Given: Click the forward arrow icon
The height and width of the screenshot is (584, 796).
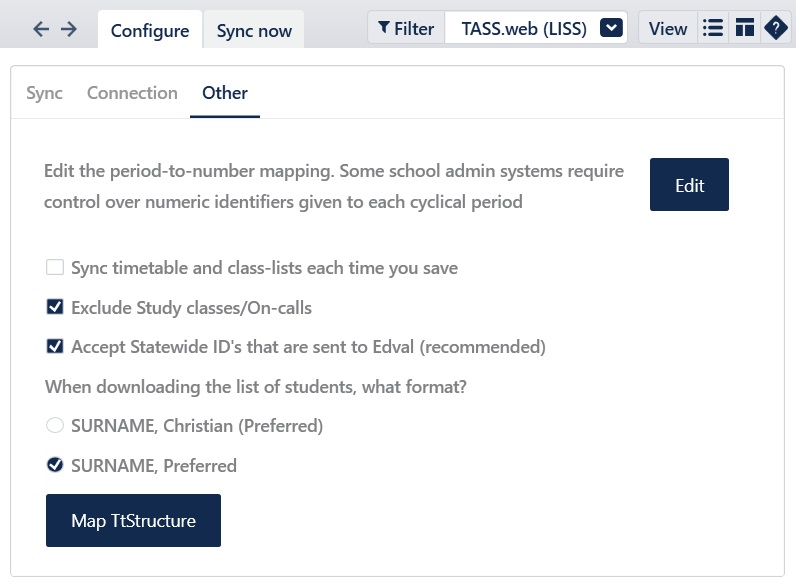Looking at the screenshot, I should pyautogui.click(x=69, y=29).
